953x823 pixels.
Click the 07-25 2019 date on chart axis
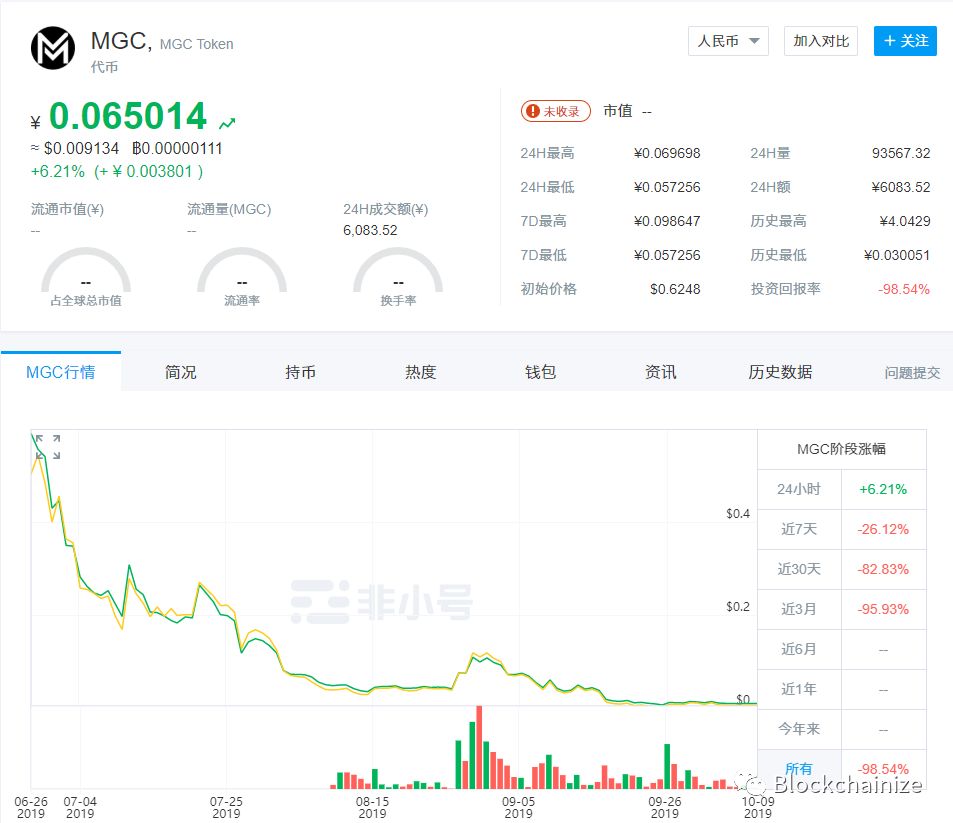pyautogui.click(x=226, y=807)
